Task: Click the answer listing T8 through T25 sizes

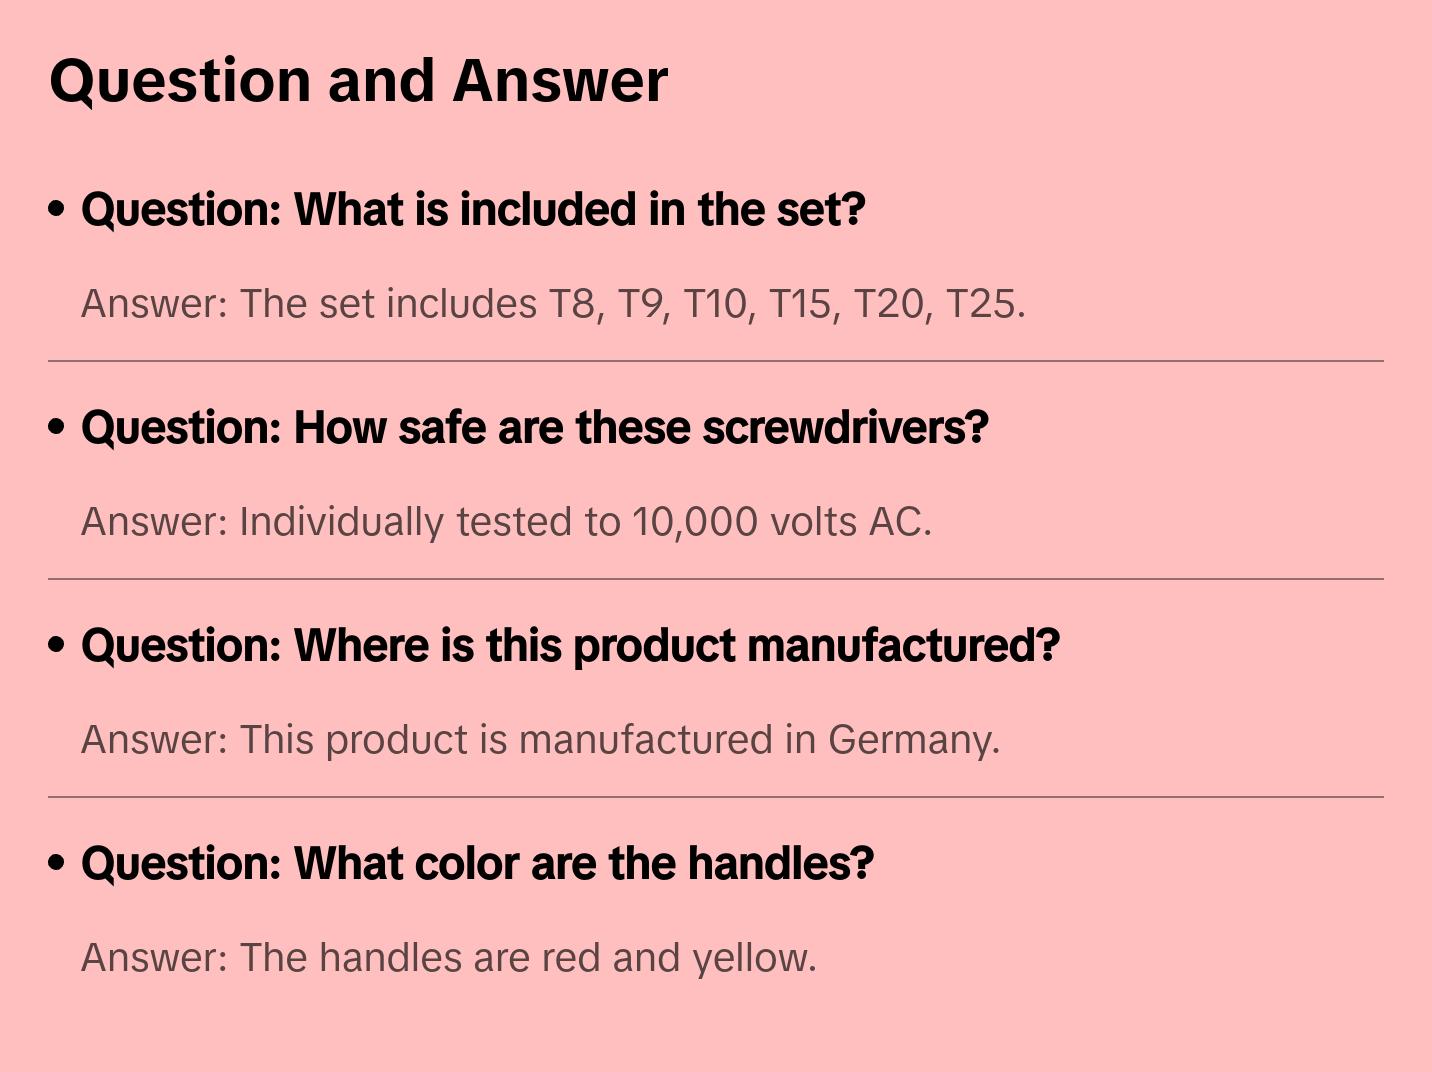Action: 553,304
